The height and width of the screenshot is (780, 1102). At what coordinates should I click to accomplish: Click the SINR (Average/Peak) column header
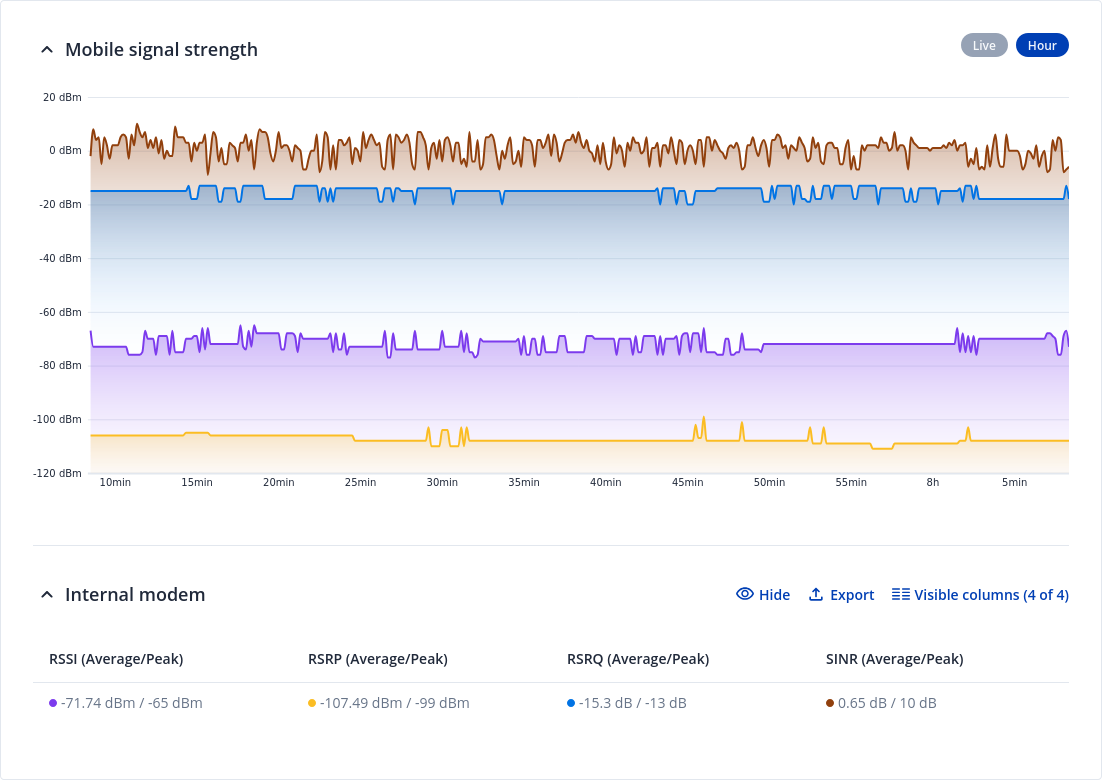[894, 659]
